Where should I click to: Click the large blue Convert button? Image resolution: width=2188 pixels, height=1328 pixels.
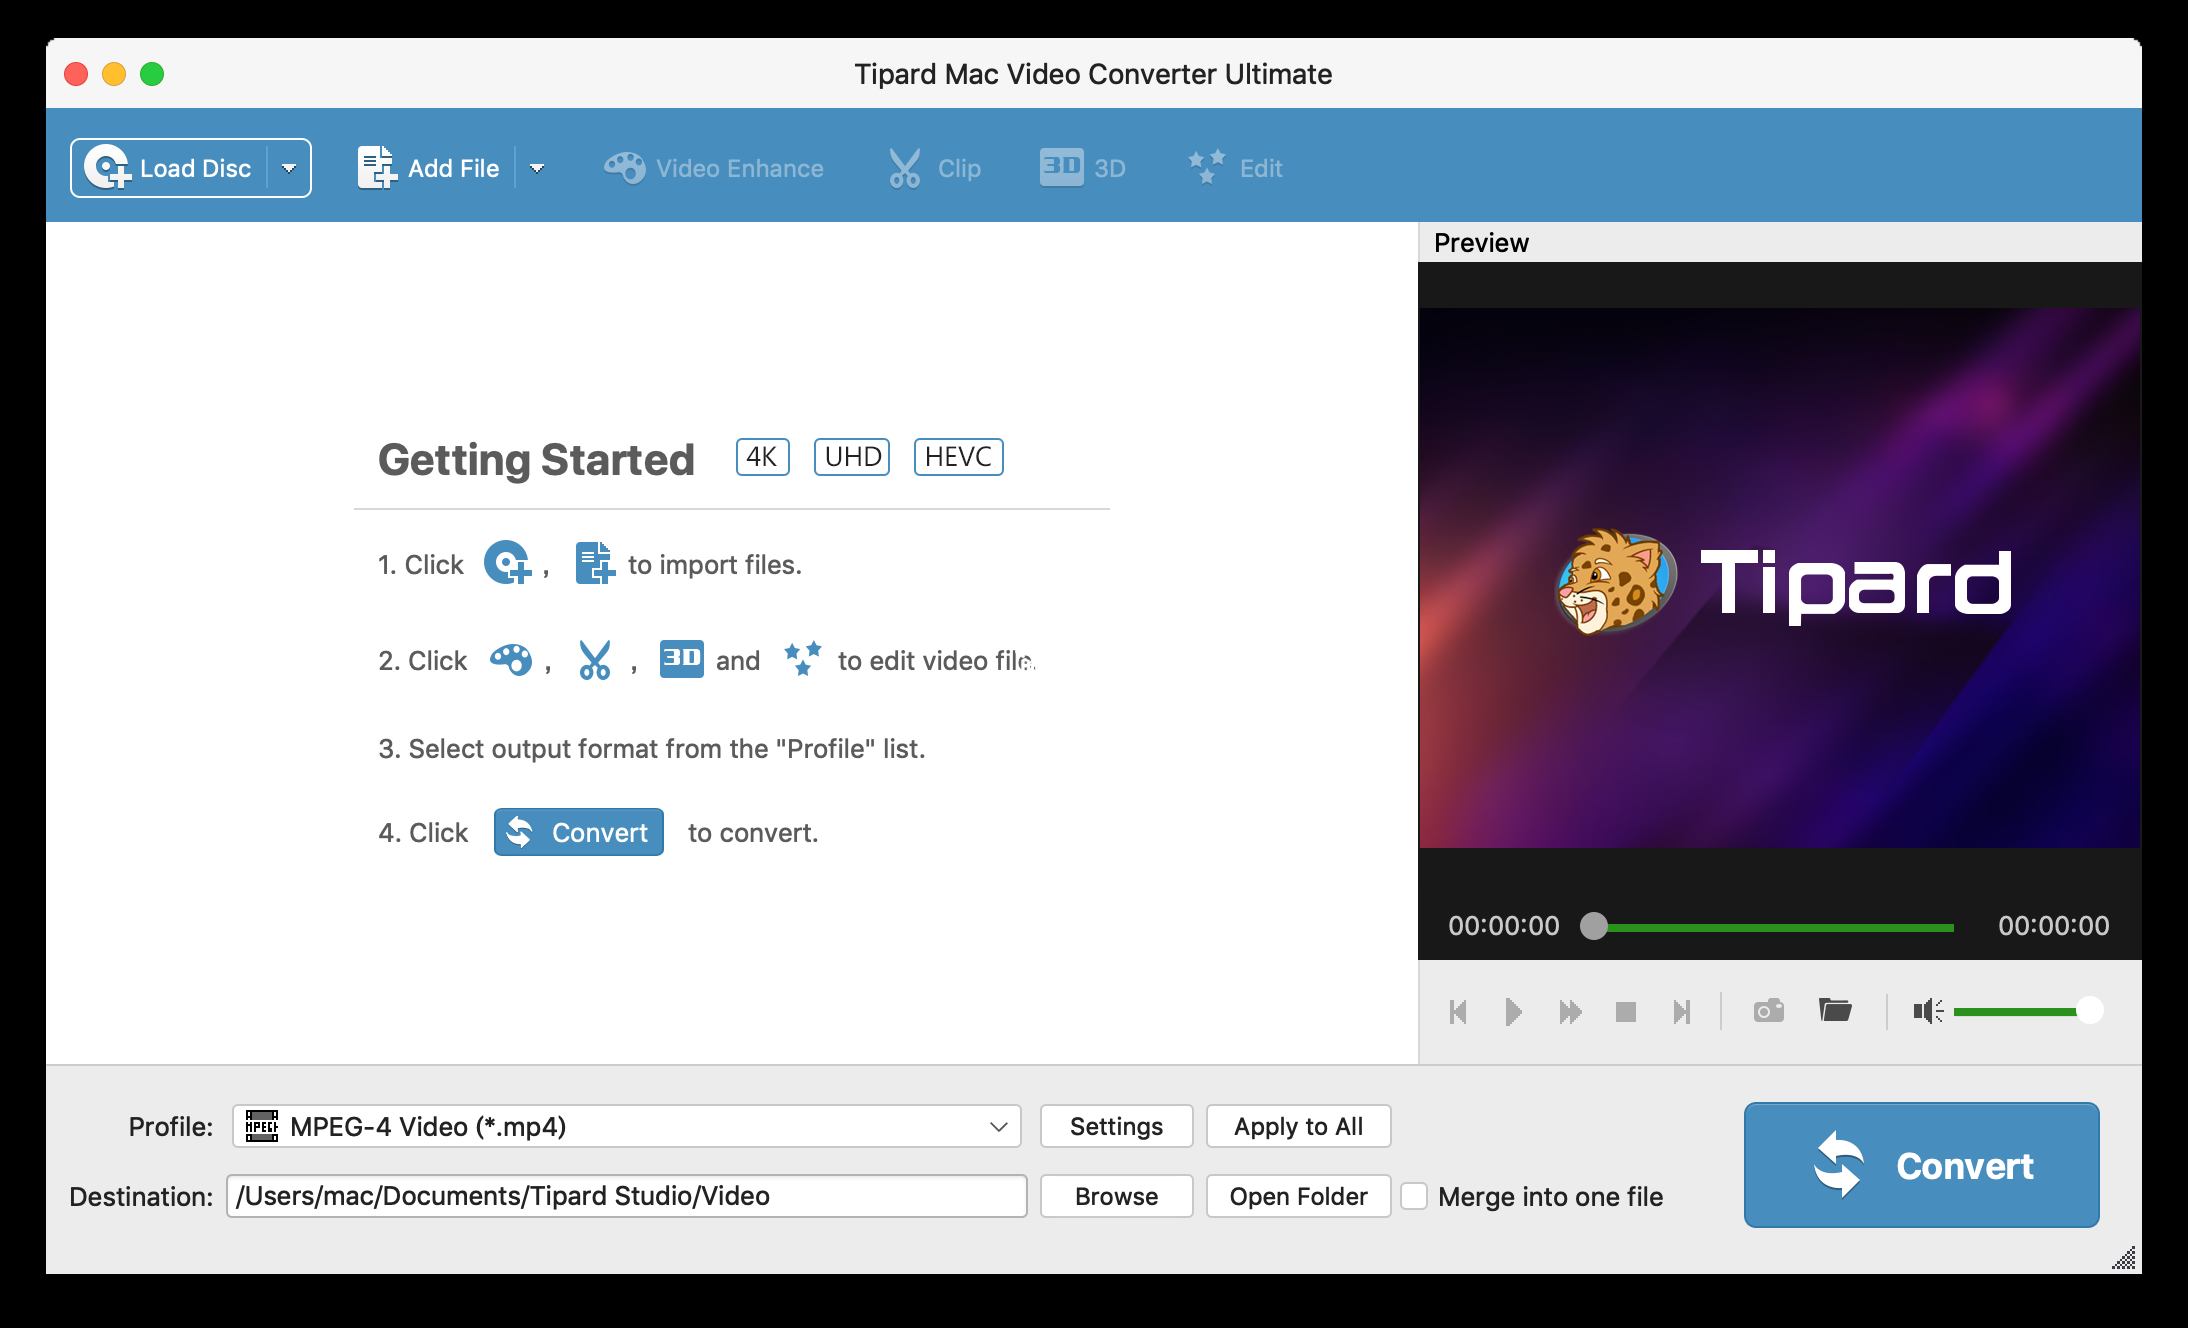(1922, 1165)
